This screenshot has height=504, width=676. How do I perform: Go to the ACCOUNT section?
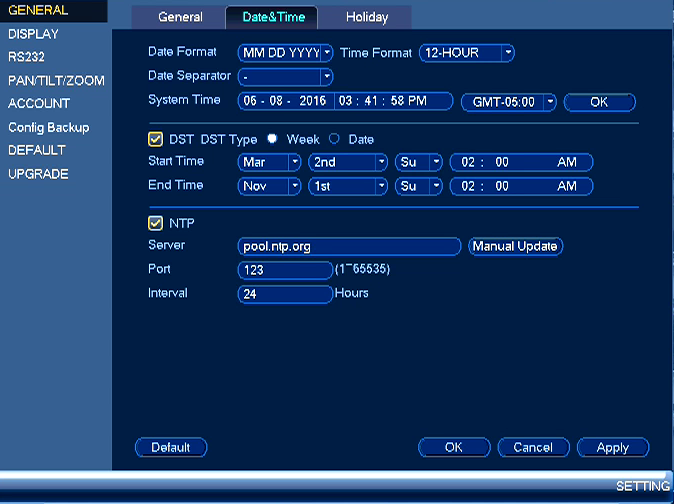[39, 103]
